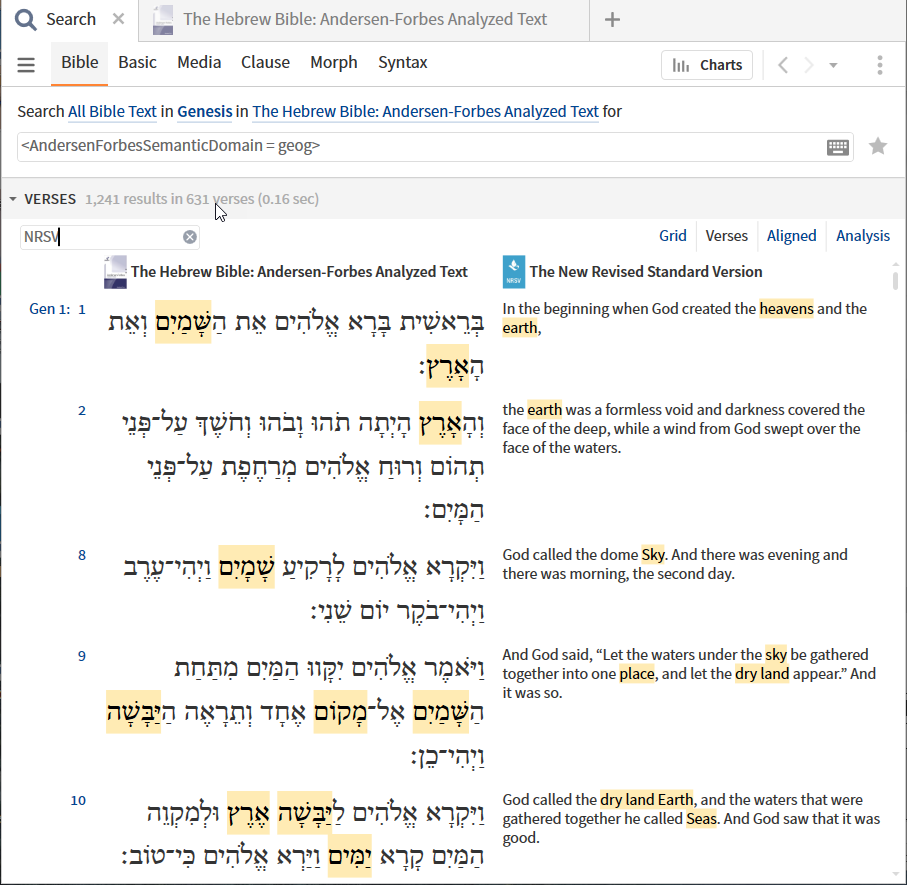Click the Hebrew Bible tab book icon
Screen dimensions: 907x885
[x=163, y=20]
